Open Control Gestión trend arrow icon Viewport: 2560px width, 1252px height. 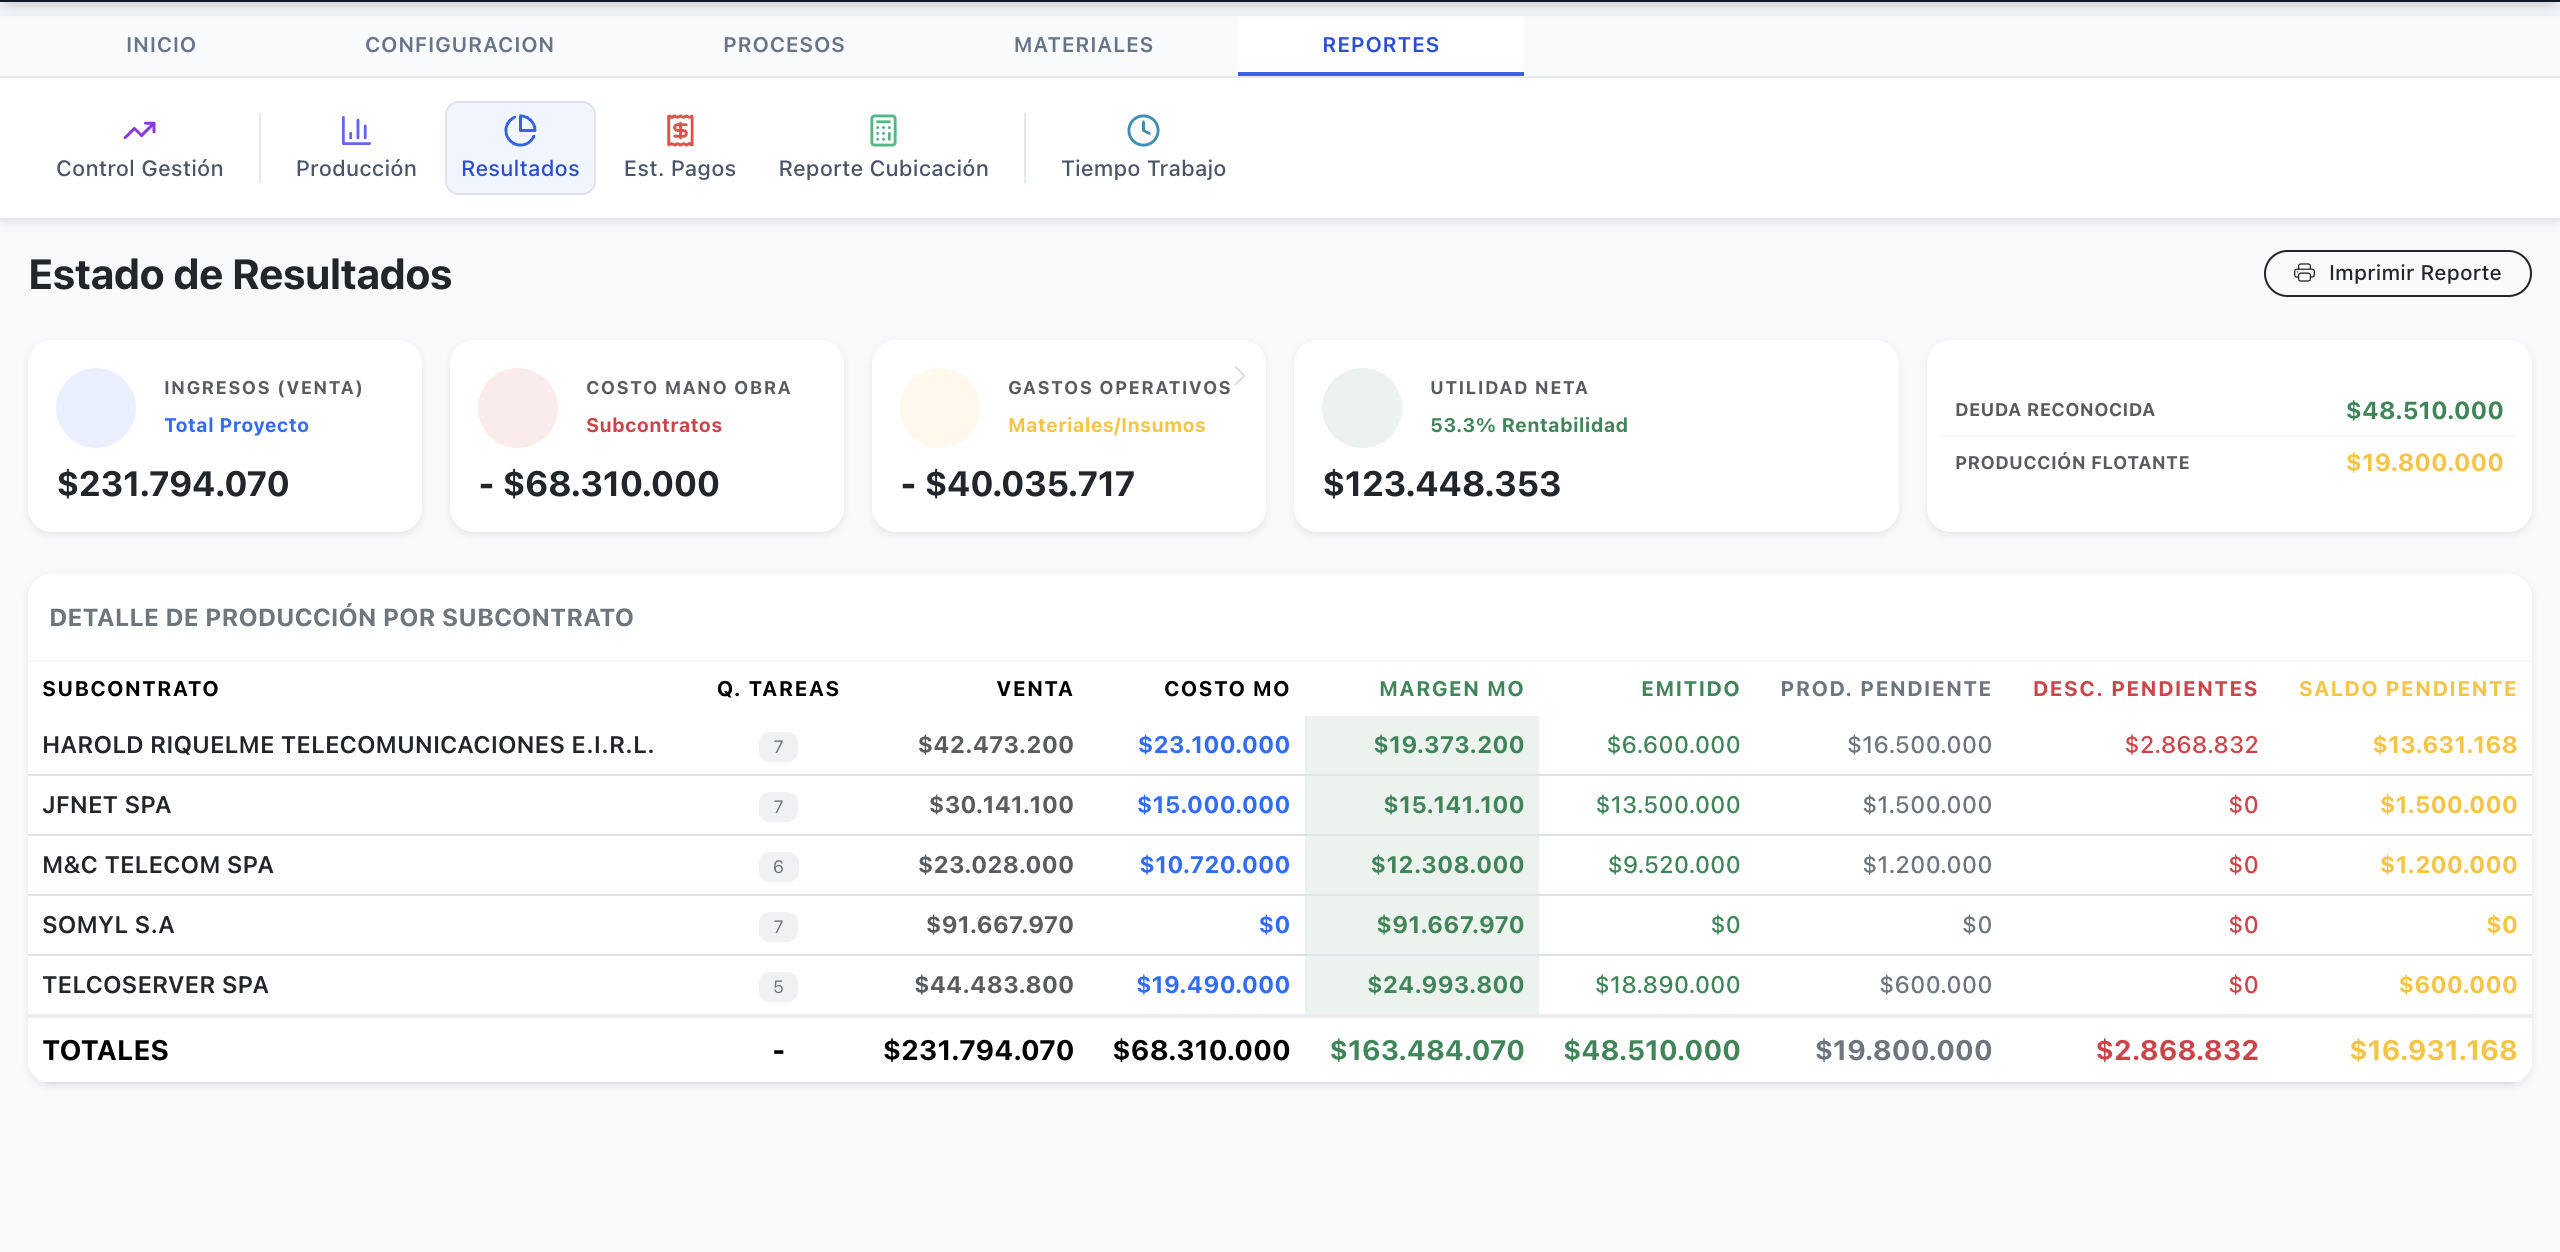139,130
